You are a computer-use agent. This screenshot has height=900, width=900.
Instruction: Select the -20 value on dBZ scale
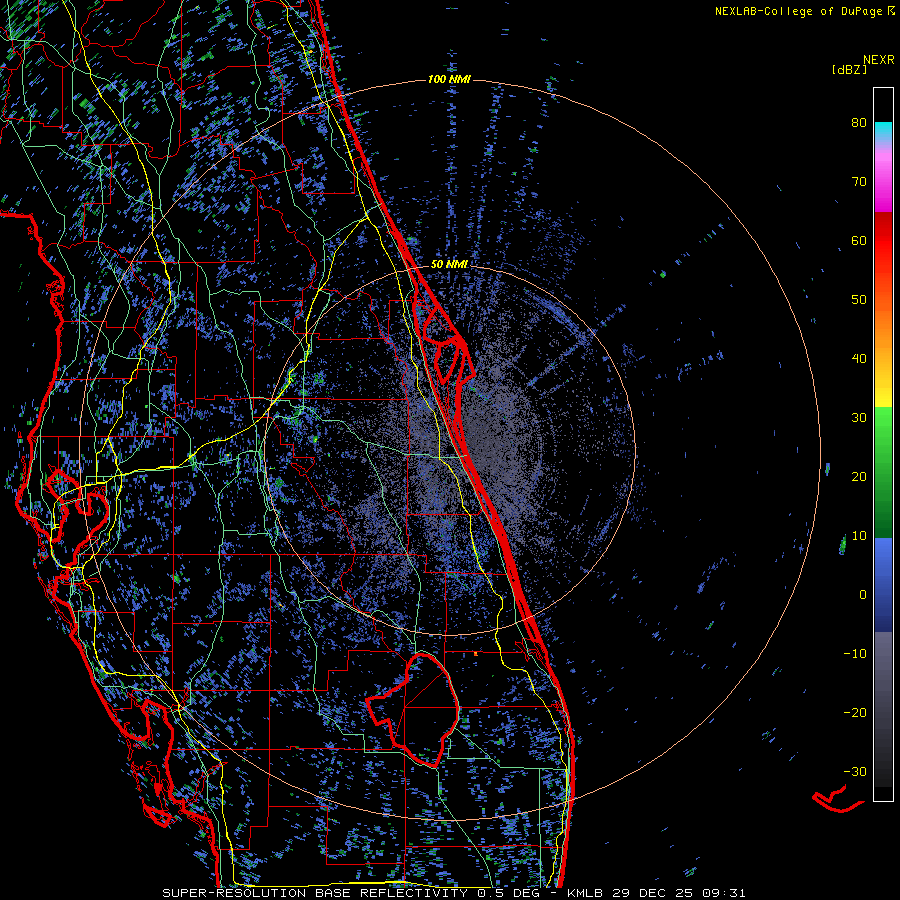855,713
